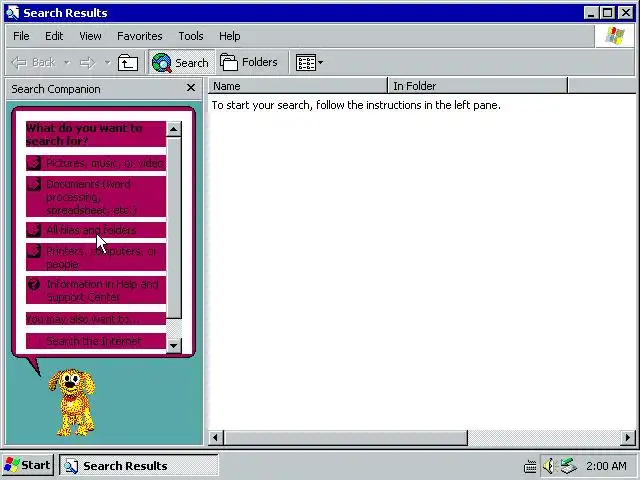Maximize the Search Results window
Screen dimensions: 640x480
coord(608,13)
